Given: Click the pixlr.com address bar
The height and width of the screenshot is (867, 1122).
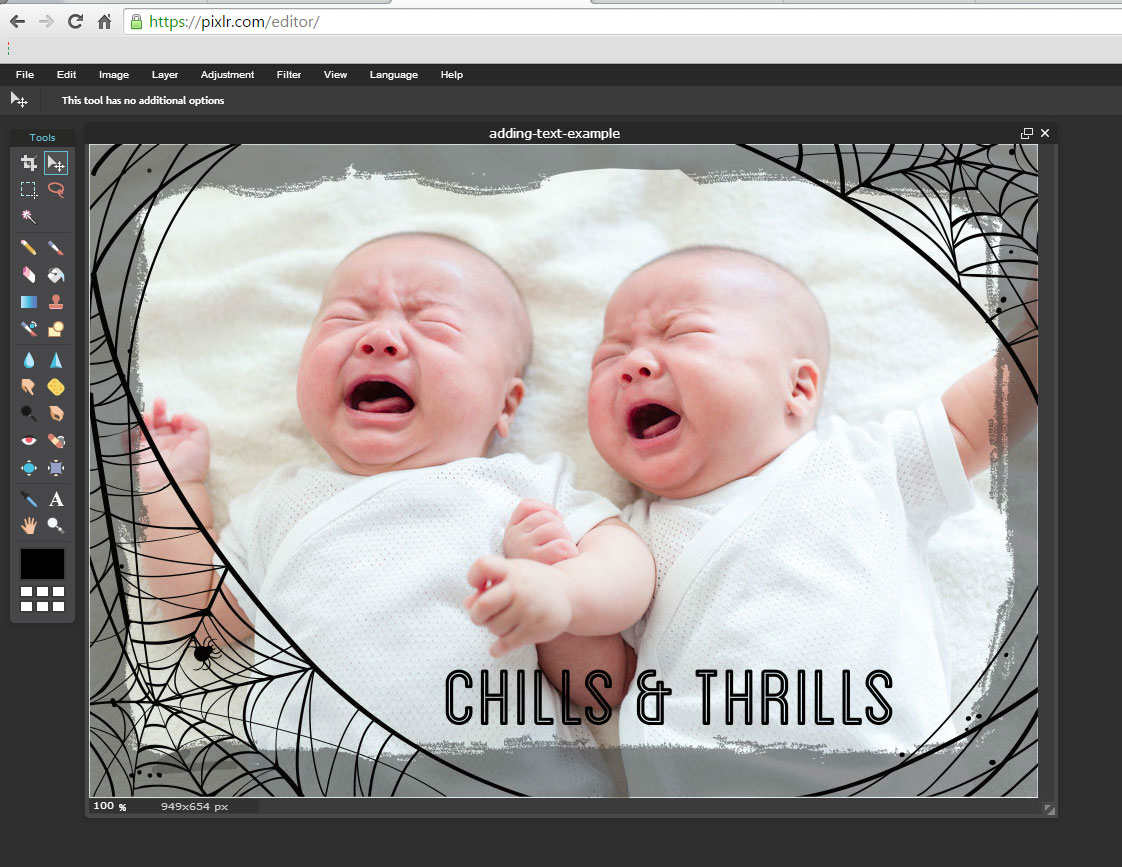Looking at the screenshot, I should tap(600, 21).
